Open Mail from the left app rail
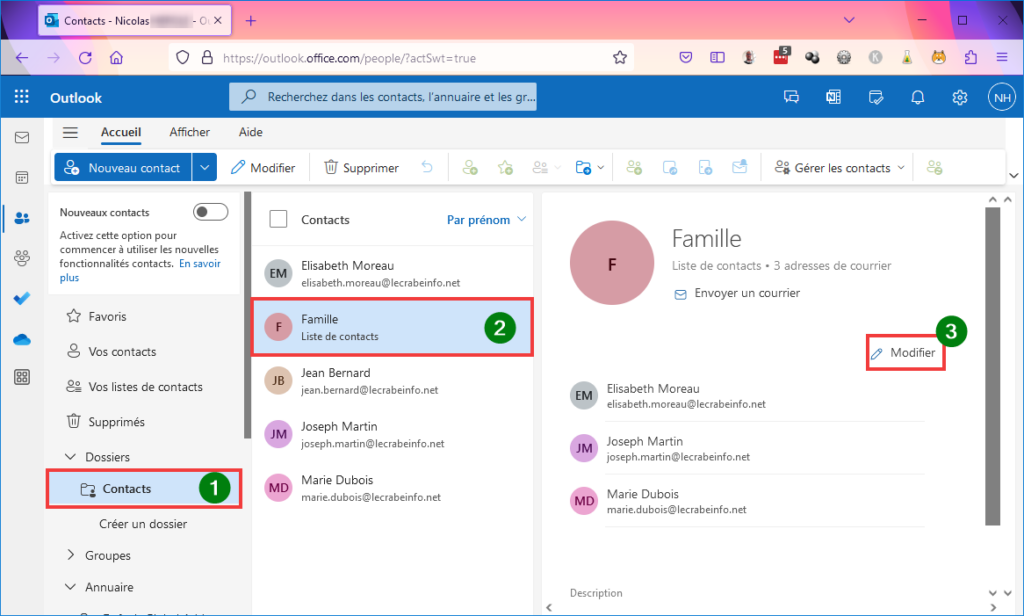 (22, 137)
